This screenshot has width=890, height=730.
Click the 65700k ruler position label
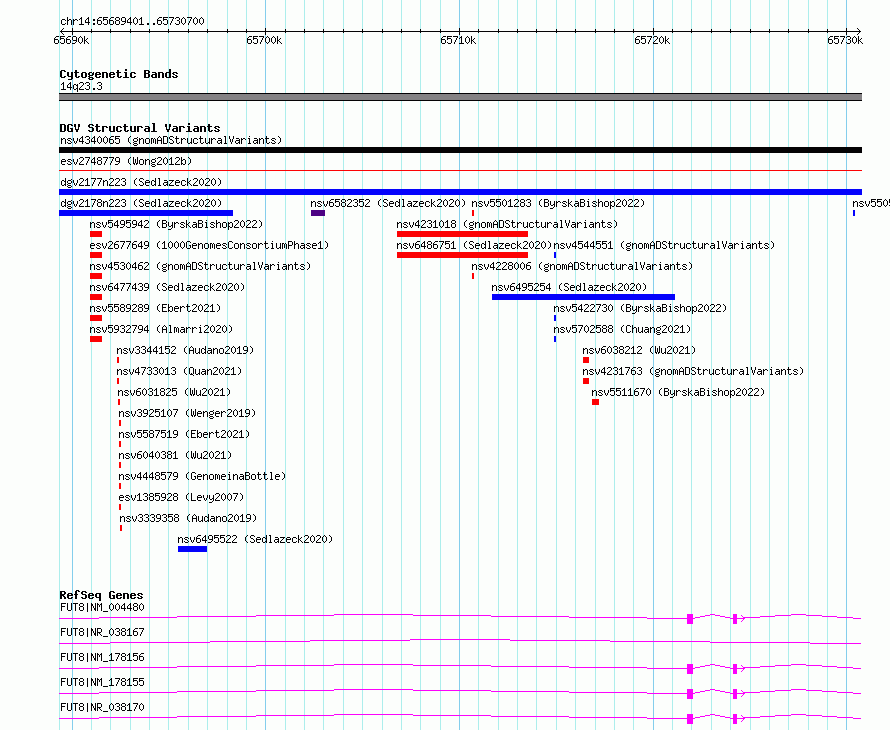click(x=265, y=40)
